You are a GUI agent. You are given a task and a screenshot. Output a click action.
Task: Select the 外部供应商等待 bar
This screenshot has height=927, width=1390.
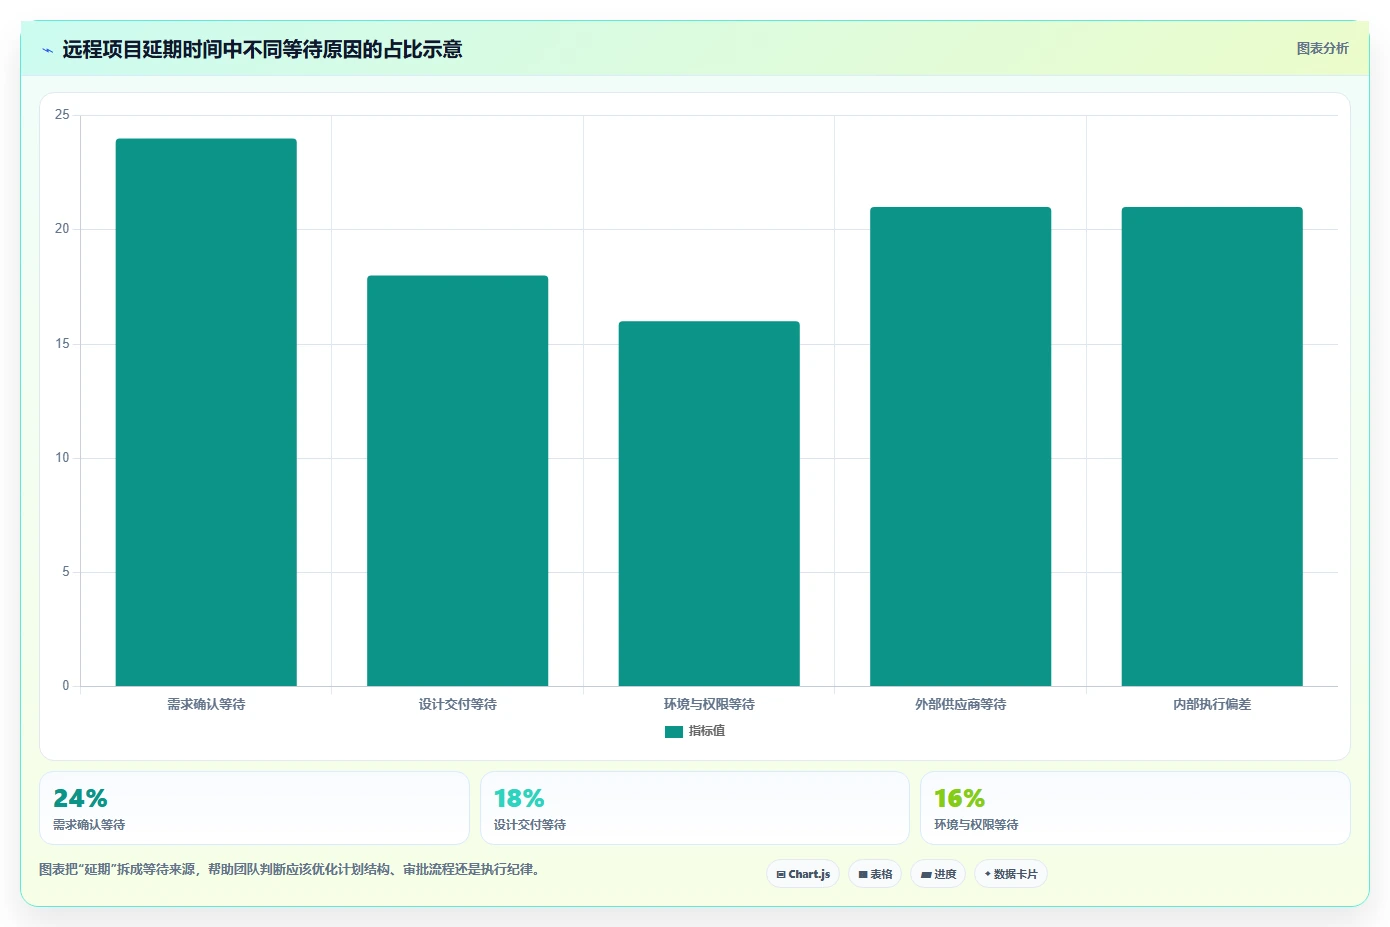tap(960, 447)
